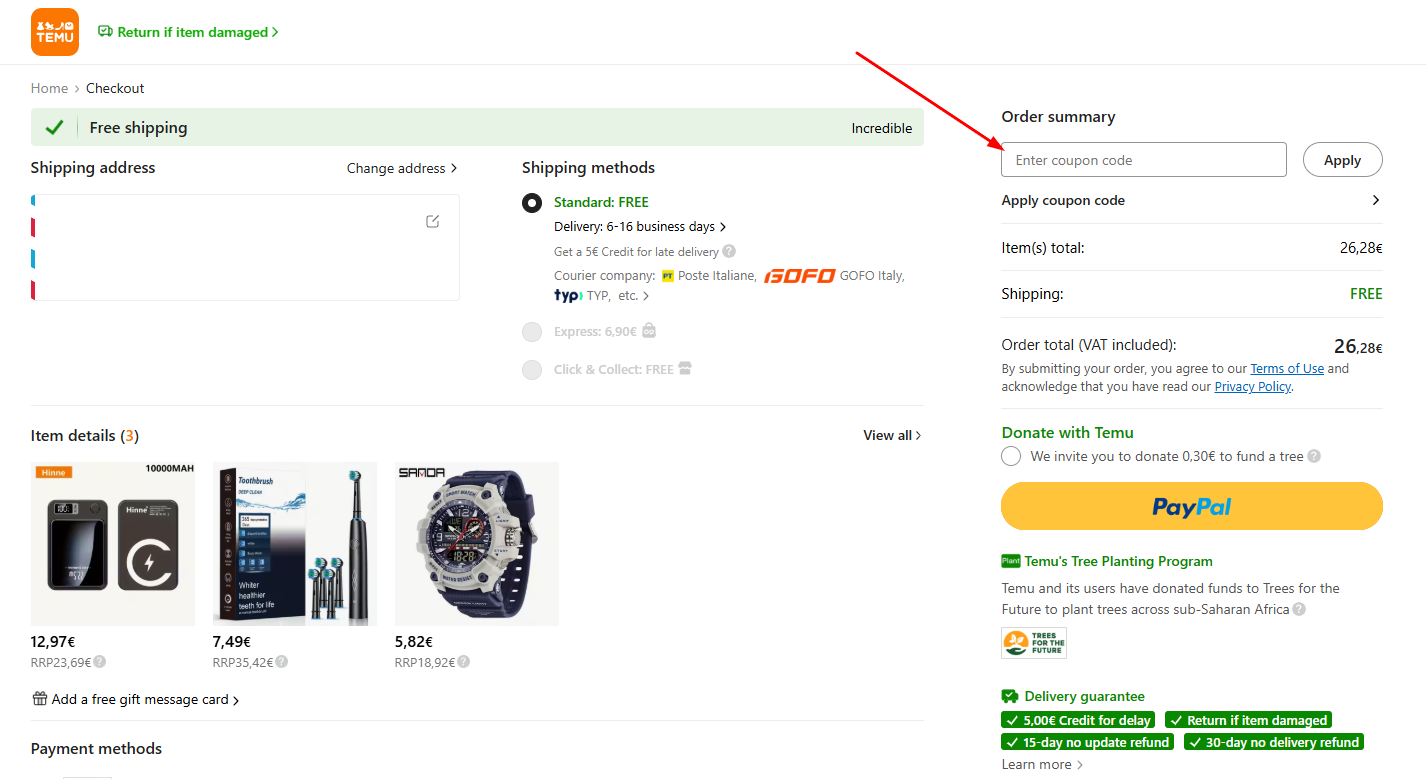The height and width of the screenshot is (779, 1426).
Task: Expand Apply coupon code chevron
Action: pyautogui.click(x=1376, y=200)
